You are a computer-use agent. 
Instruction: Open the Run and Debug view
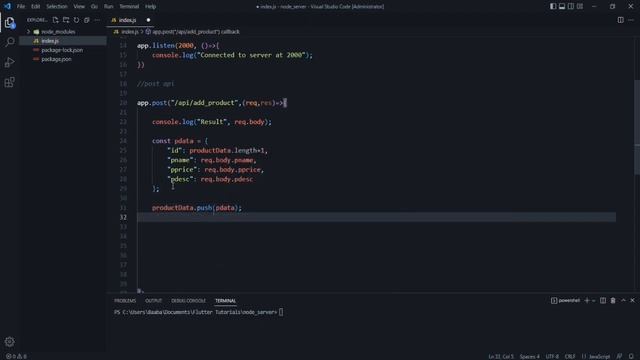[x=9, y=62]
